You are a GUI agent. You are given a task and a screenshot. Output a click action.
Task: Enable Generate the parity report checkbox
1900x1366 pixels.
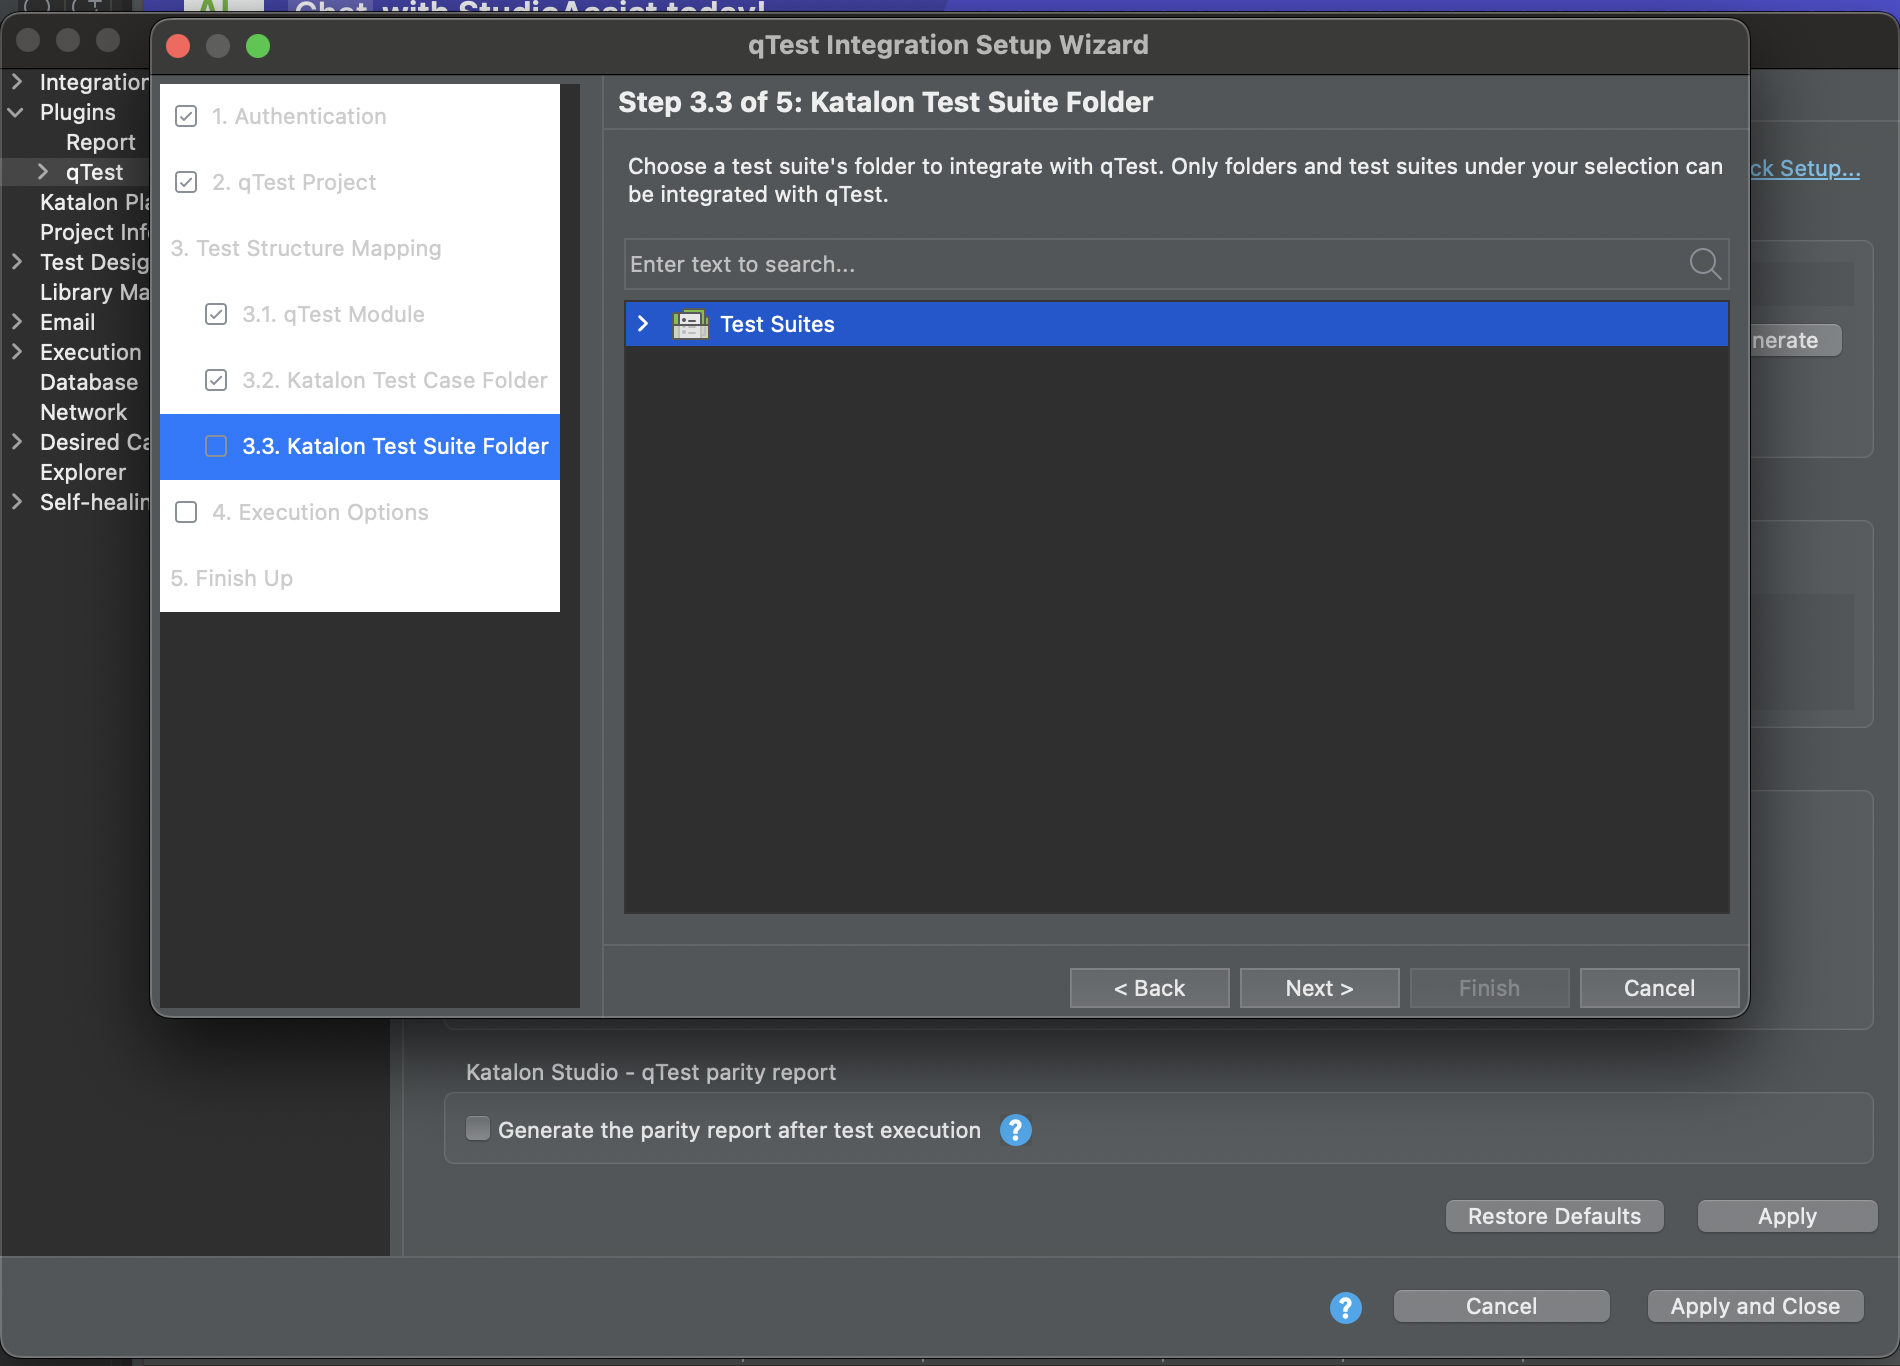478,1129
